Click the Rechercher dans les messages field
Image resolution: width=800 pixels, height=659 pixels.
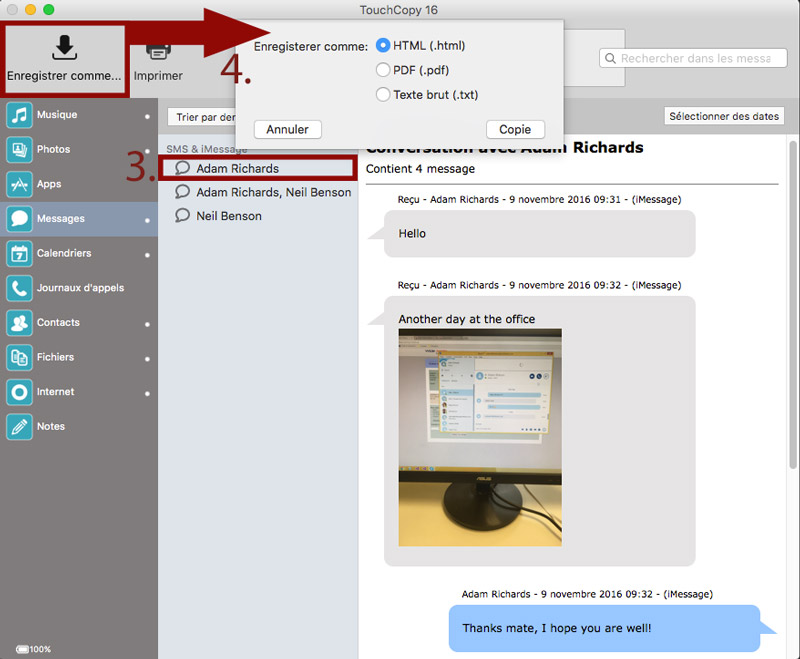[x=694, y=59]
